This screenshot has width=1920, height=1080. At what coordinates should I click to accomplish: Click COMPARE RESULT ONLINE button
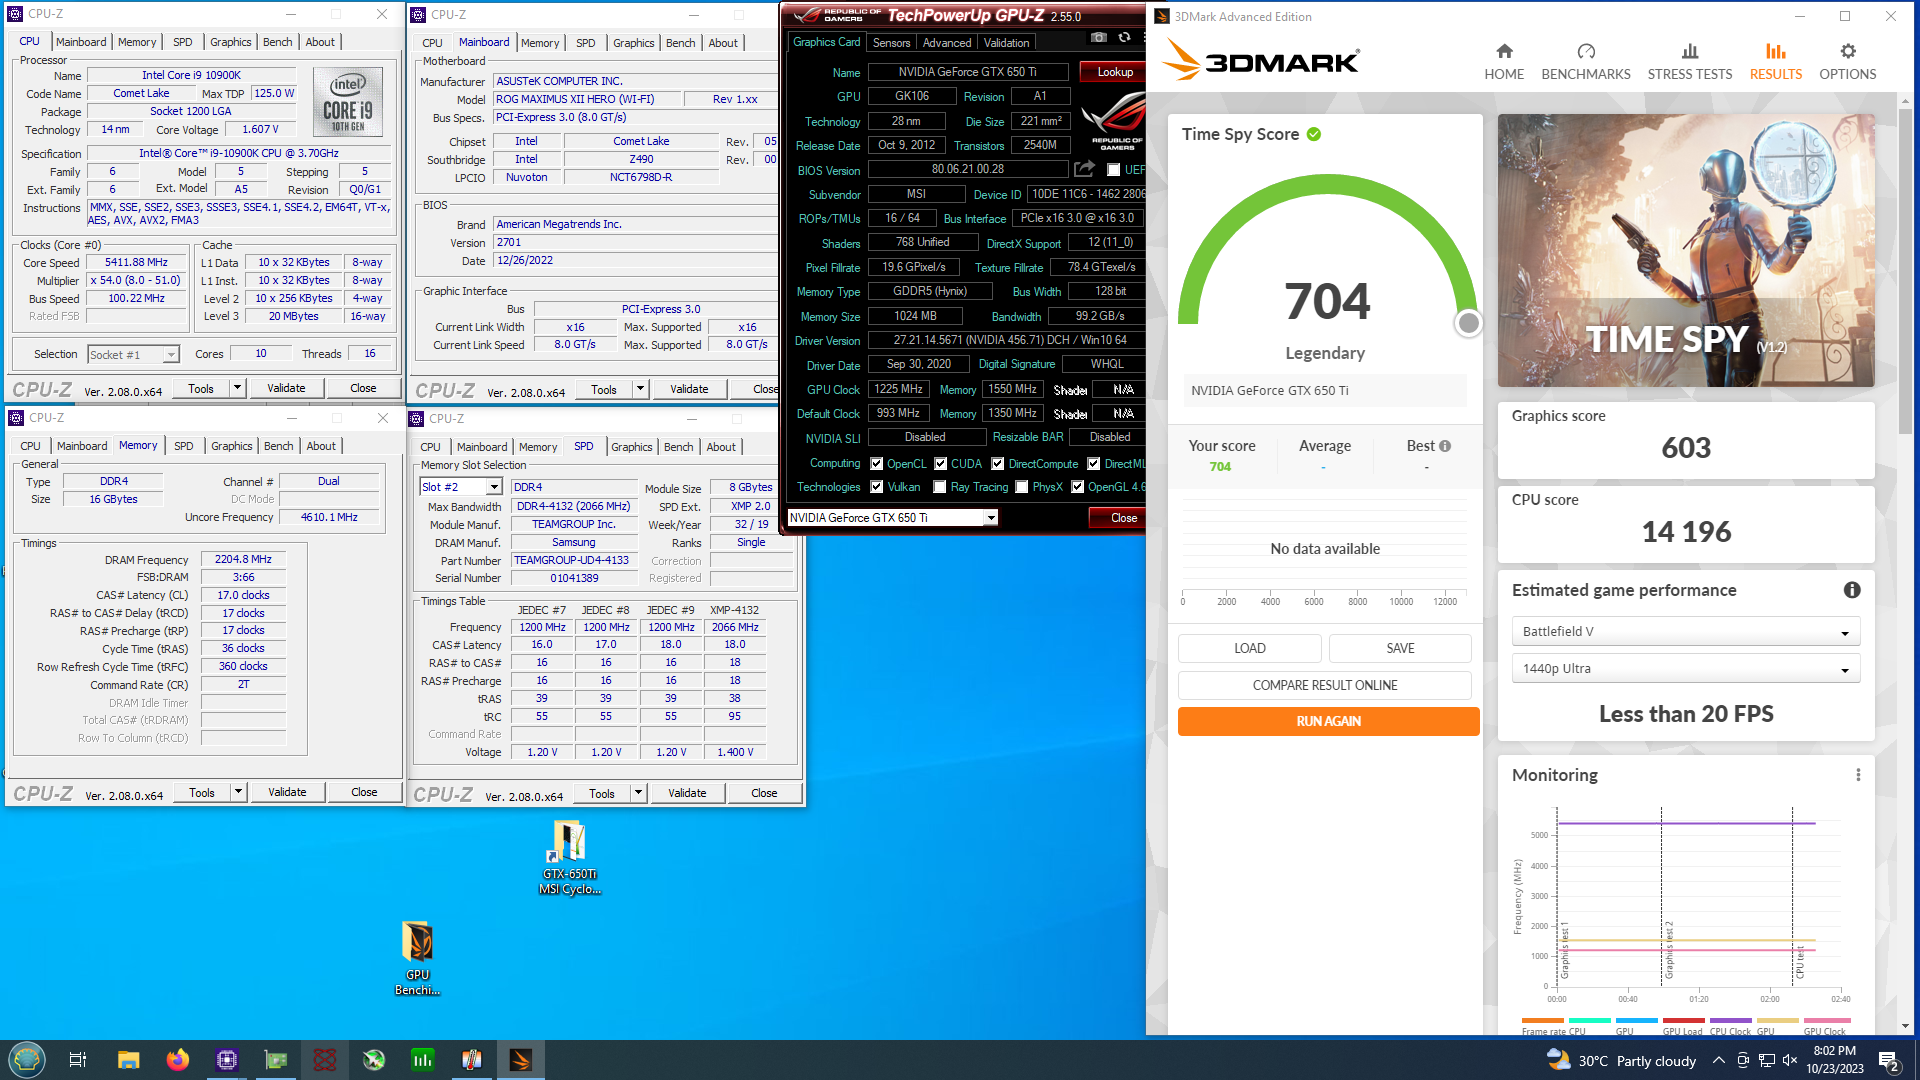pos(1325,685)
